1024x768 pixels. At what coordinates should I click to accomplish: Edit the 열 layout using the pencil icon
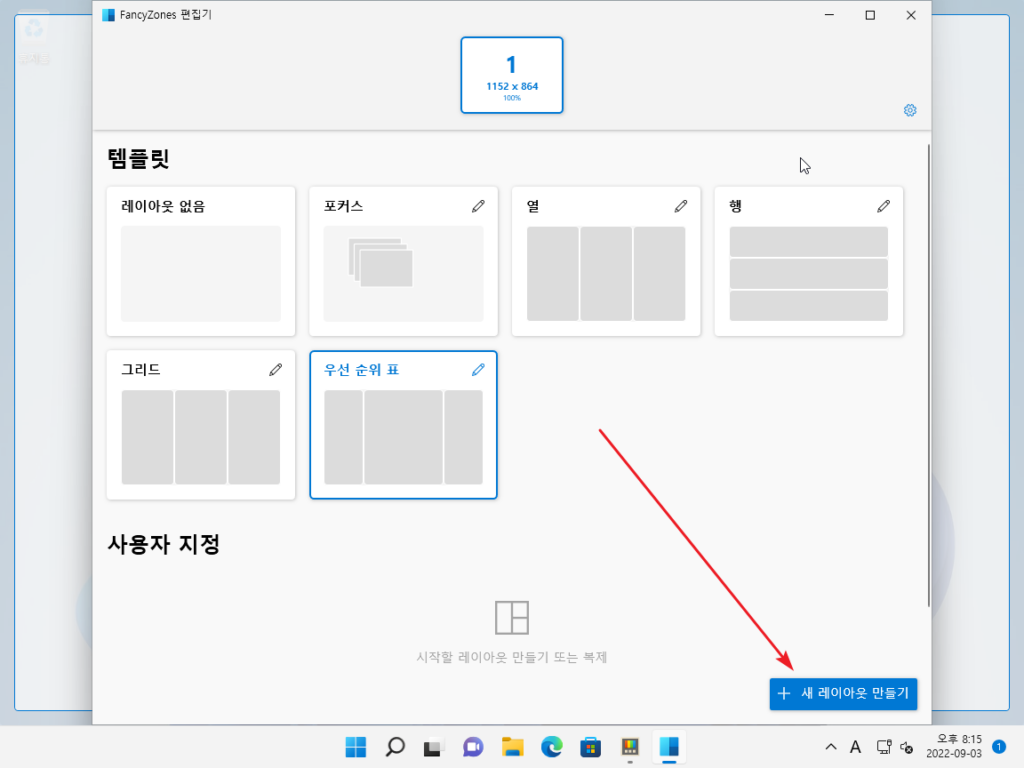tap(681, 206)
